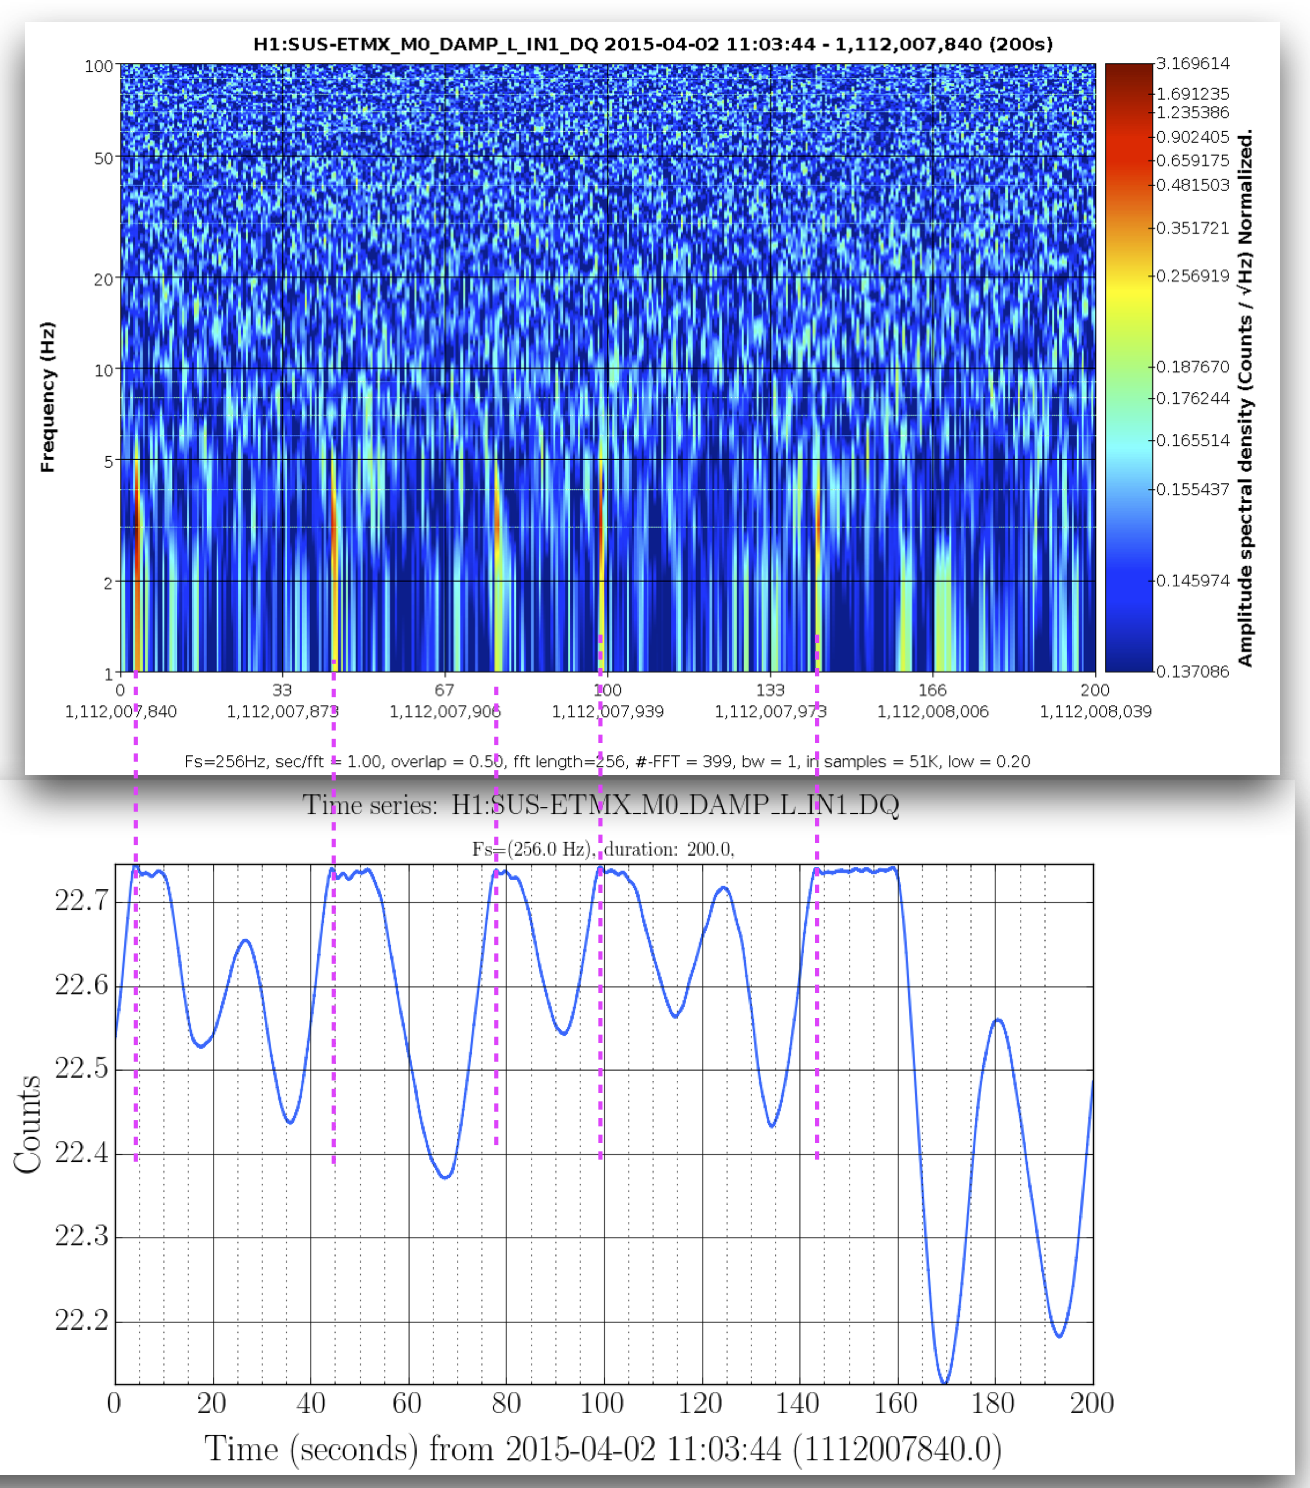Viewport: 1310px width, 1488px height.
Task: Click spectrogram time tick 33
Action: (x=283, y=690)
